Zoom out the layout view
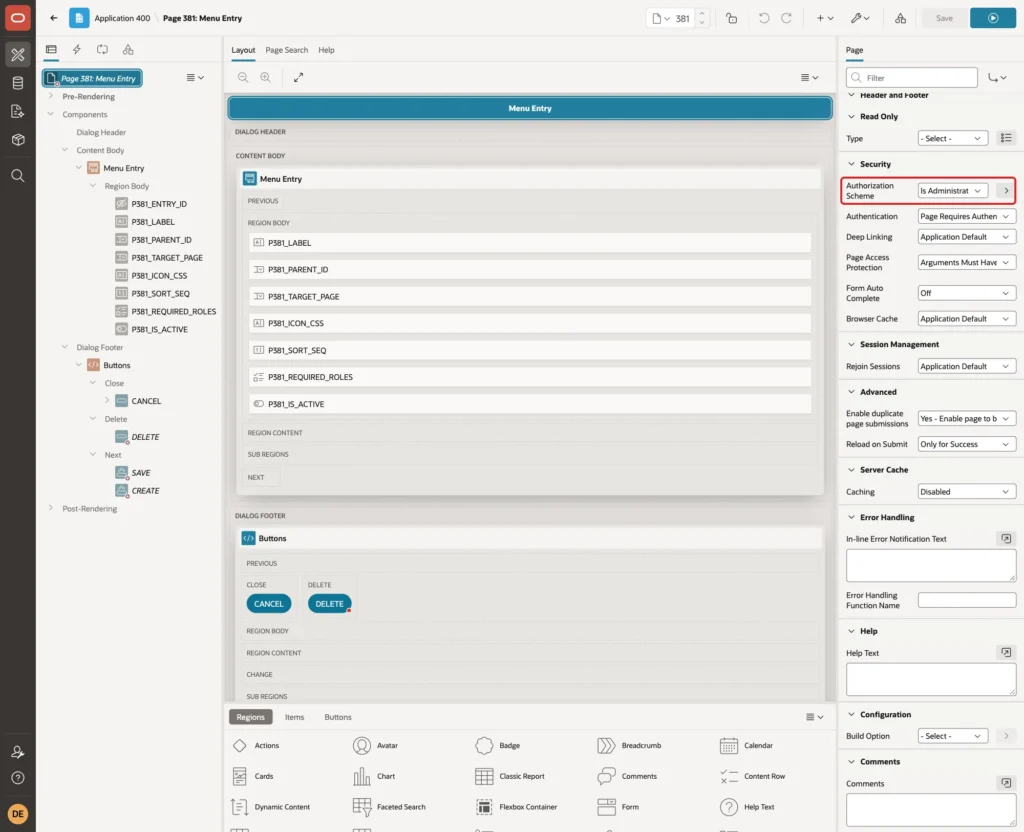This screenshot has width=1024, height=832. [243, 77]
